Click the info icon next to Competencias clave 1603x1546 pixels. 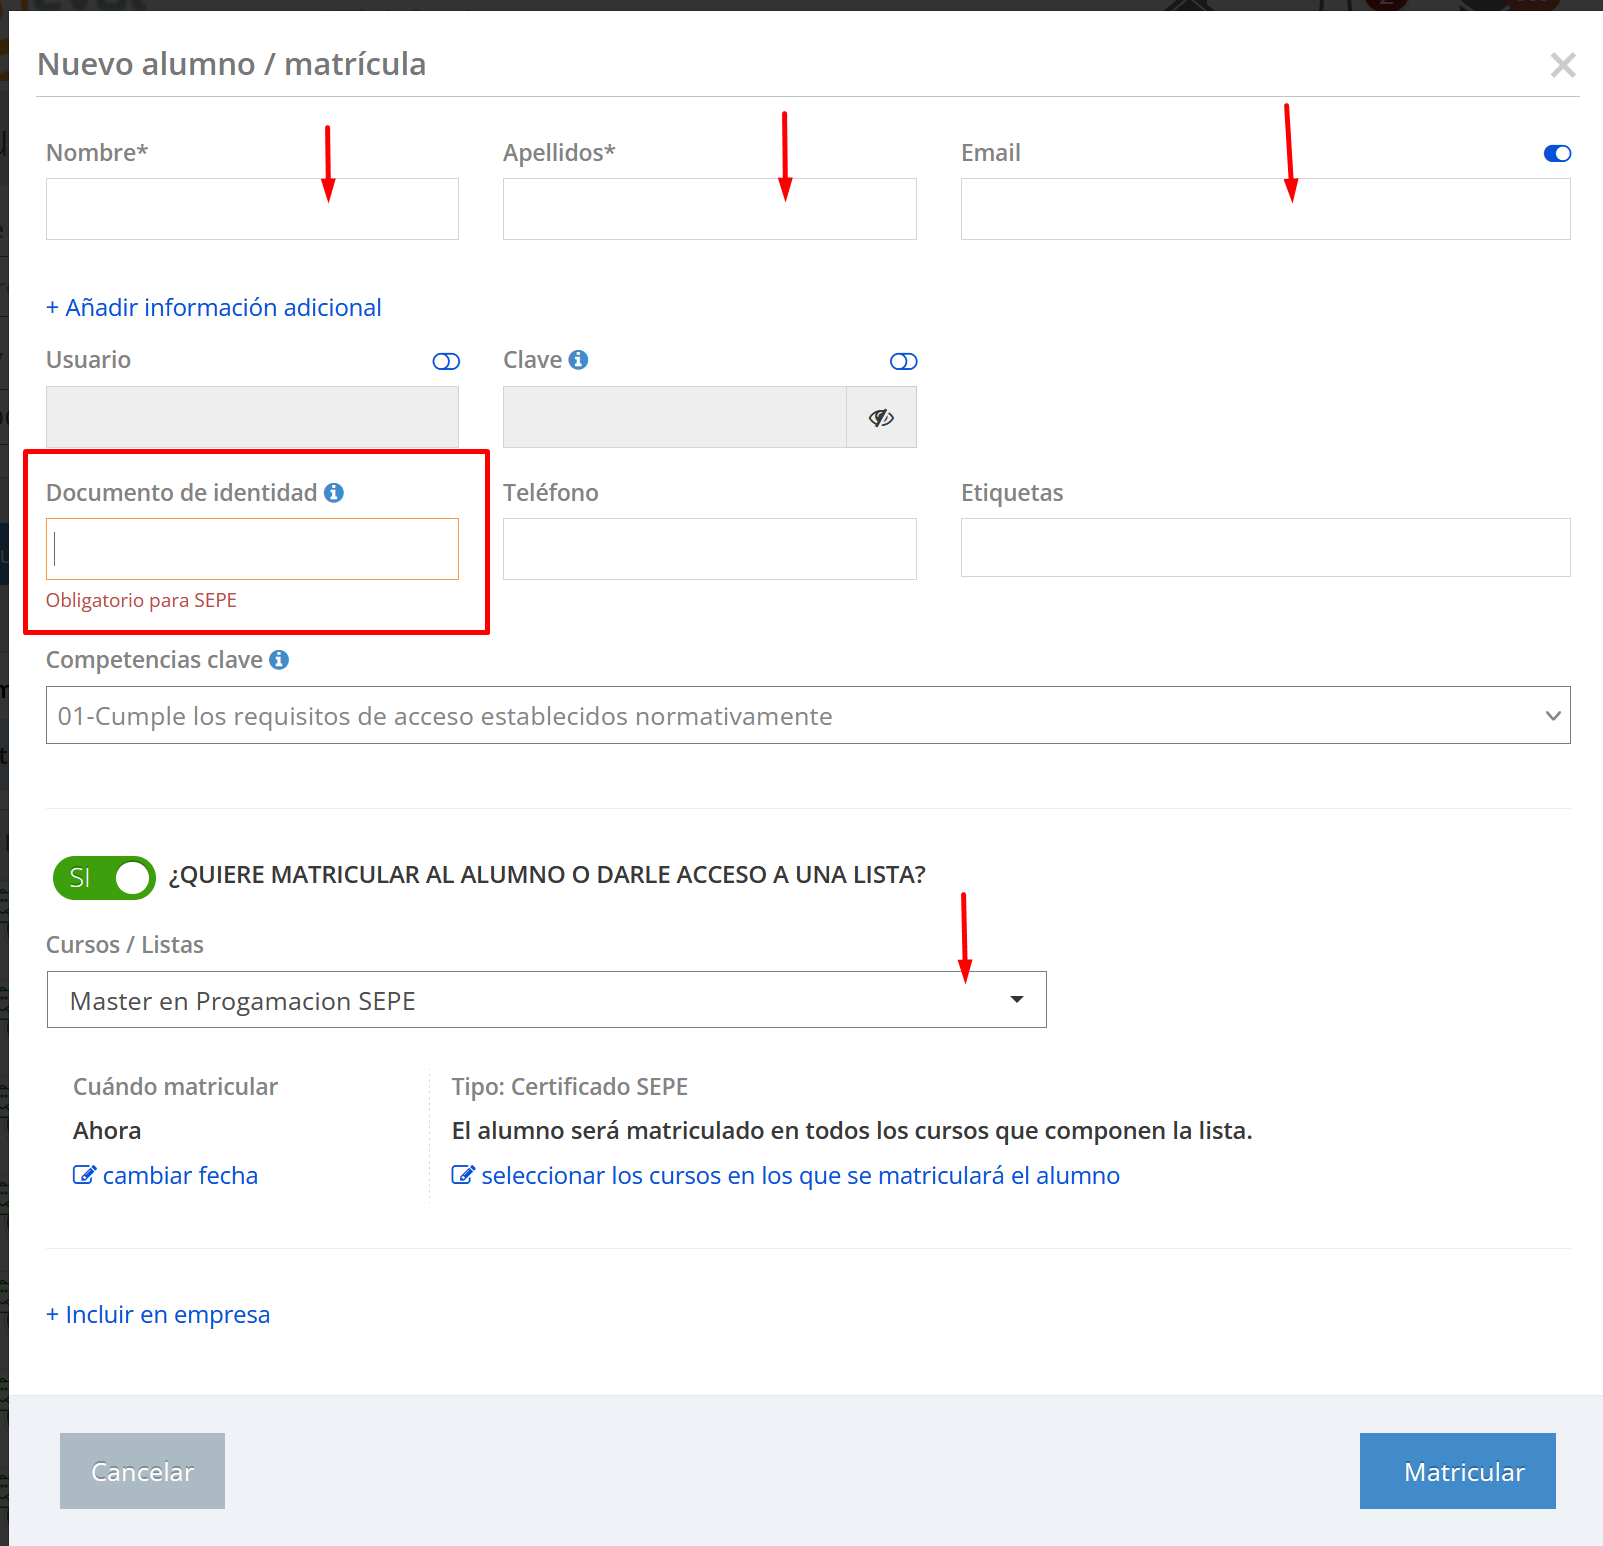pyautogui.click(x=279, y=659)
